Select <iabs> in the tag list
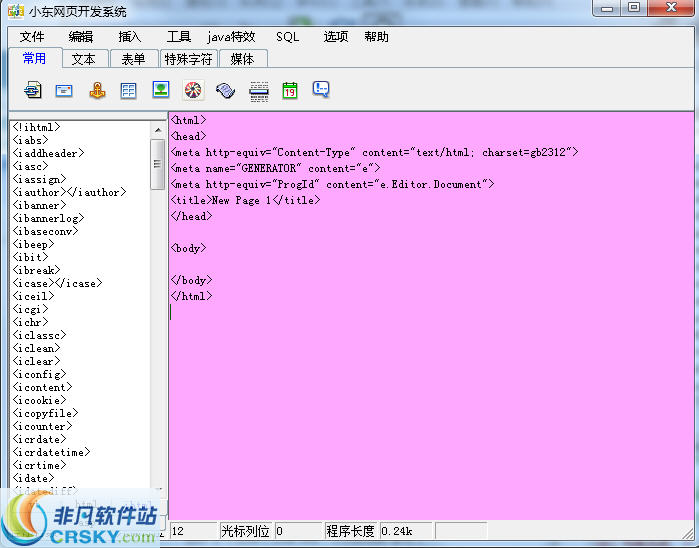699x548 pixels. coord(30,140)
